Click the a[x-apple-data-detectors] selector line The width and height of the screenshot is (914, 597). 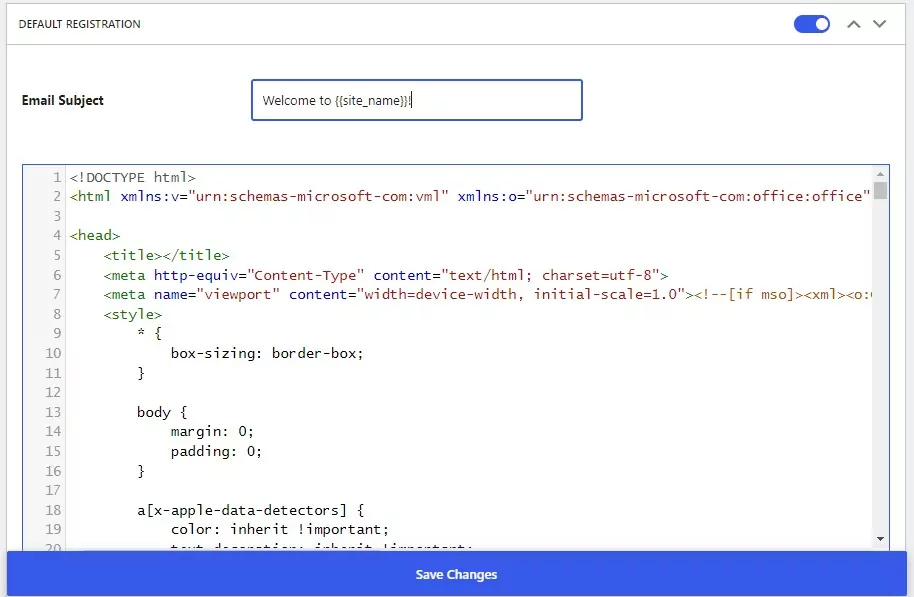(251, 510)
